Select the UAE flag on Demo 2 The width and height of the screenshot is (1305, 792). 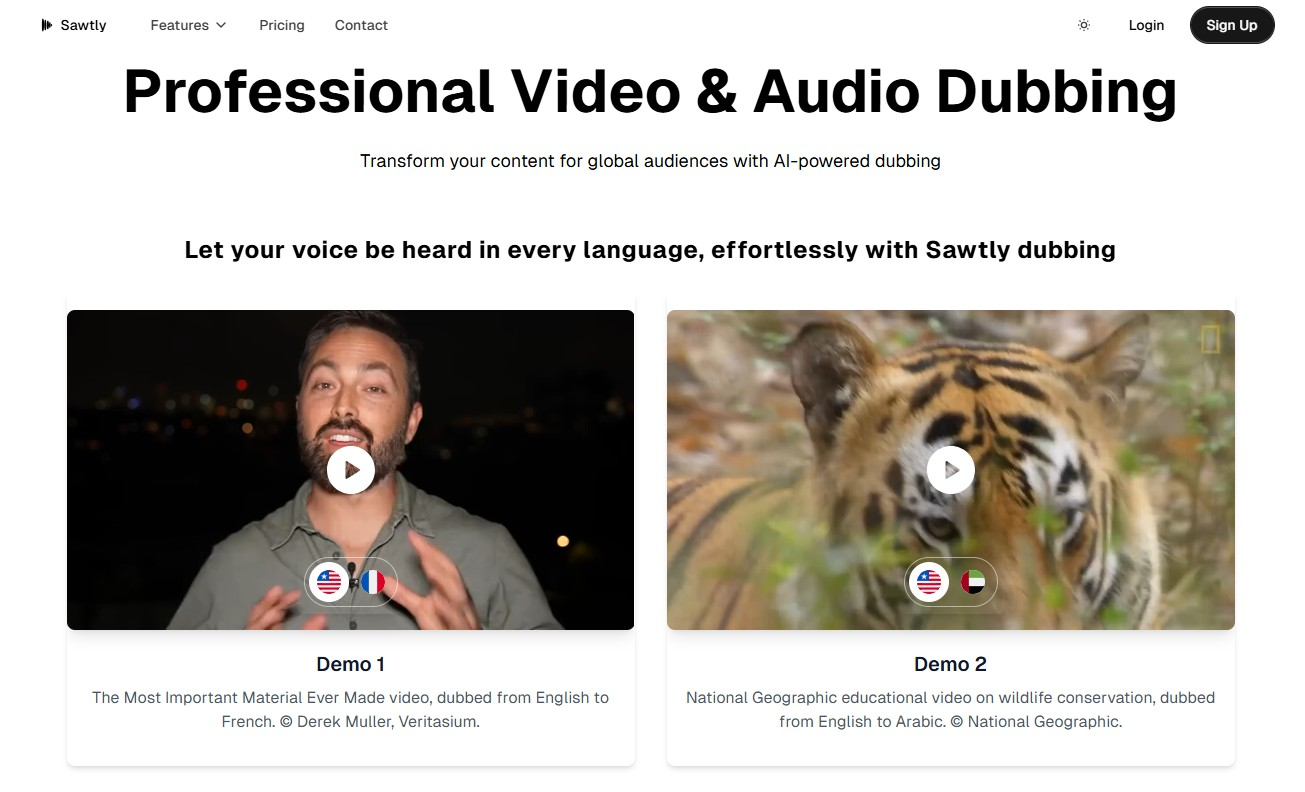(x=973, y=582)
